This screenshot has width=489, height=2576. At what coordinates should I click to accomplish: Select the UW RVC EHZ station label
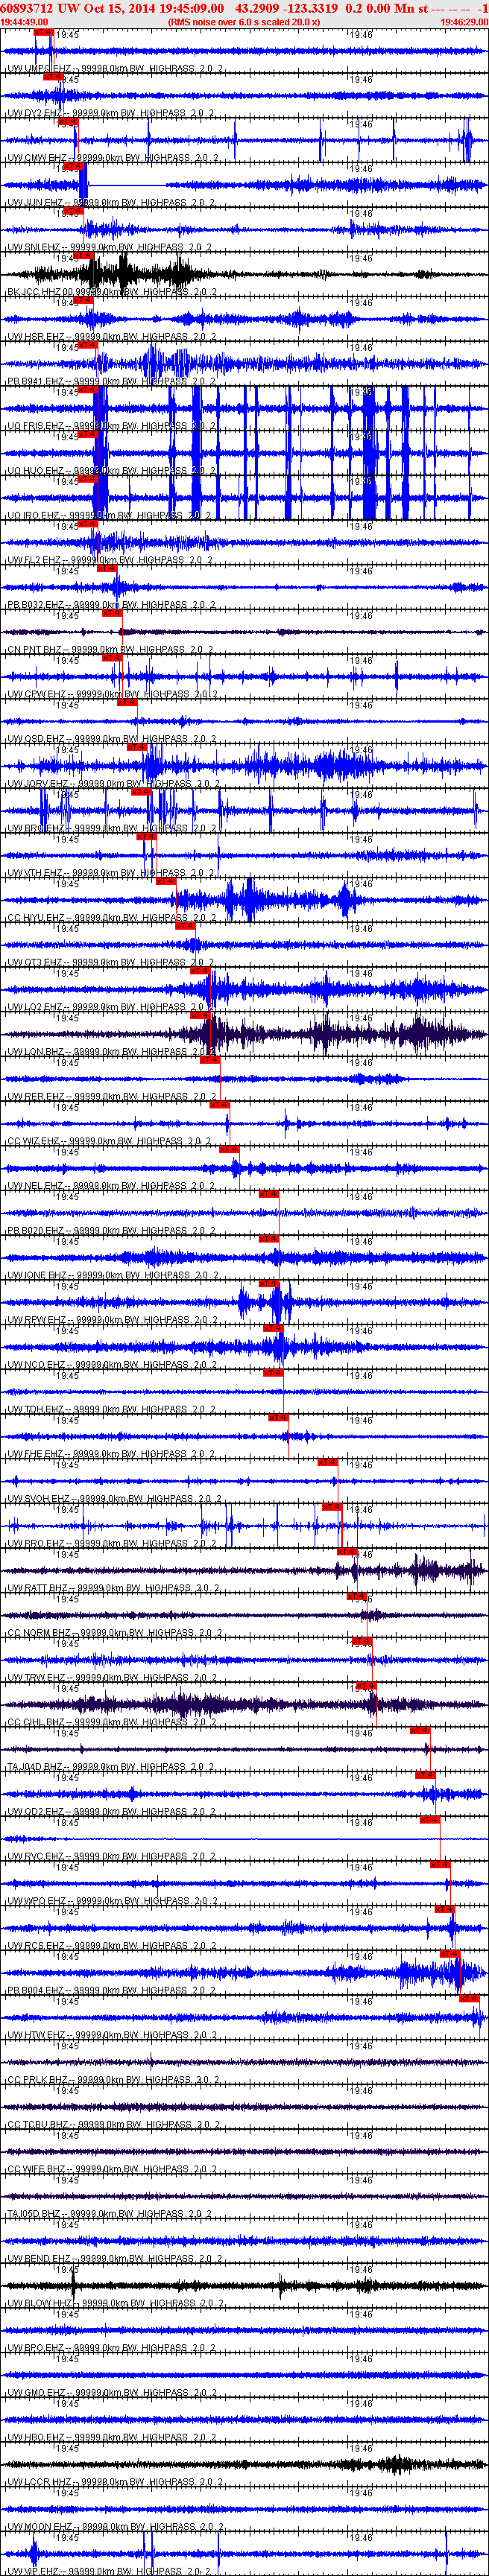coord(111,1856)
